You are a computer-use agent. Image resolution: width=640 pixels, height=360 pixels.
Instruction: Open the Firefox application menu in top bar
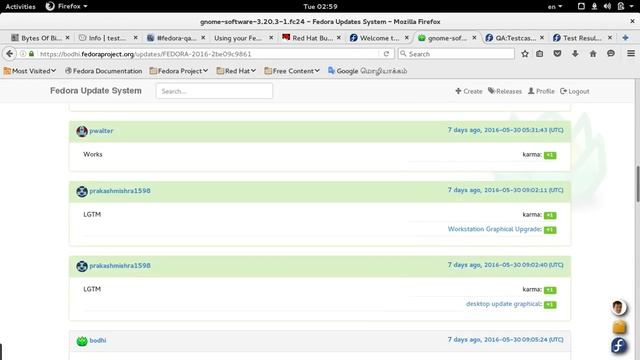coord(67,6)
